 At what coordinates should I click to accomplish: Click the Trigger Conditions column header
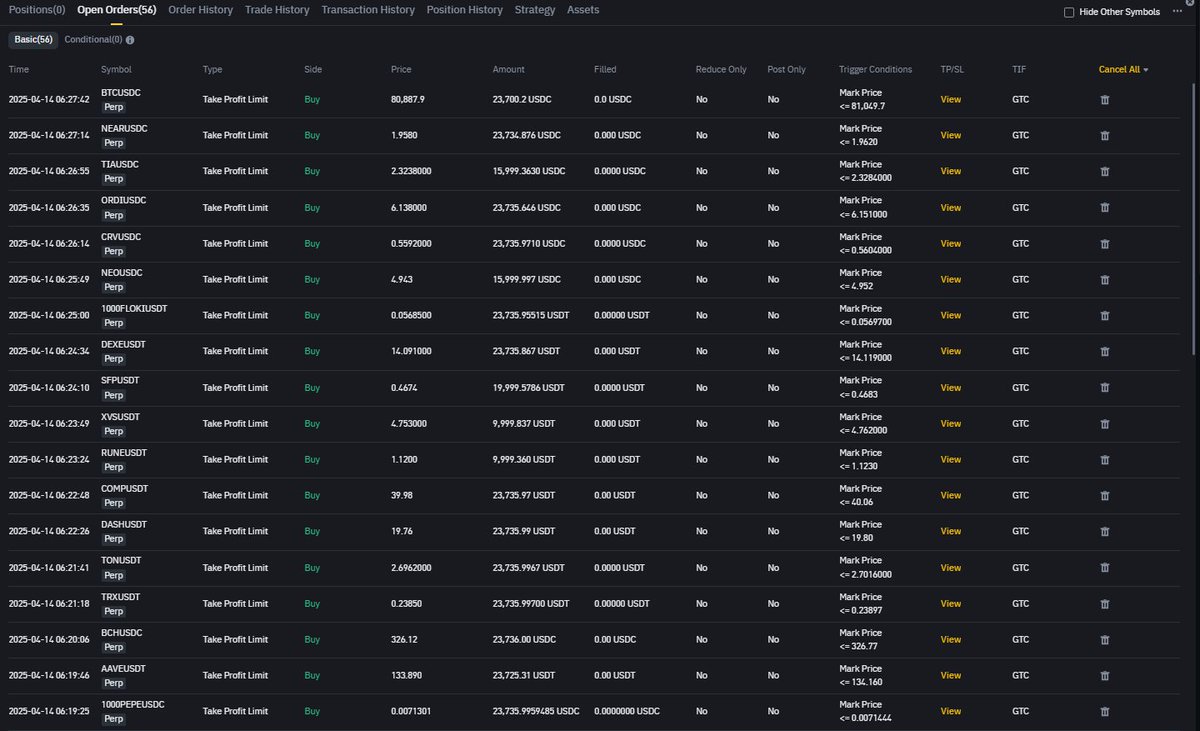876,70
